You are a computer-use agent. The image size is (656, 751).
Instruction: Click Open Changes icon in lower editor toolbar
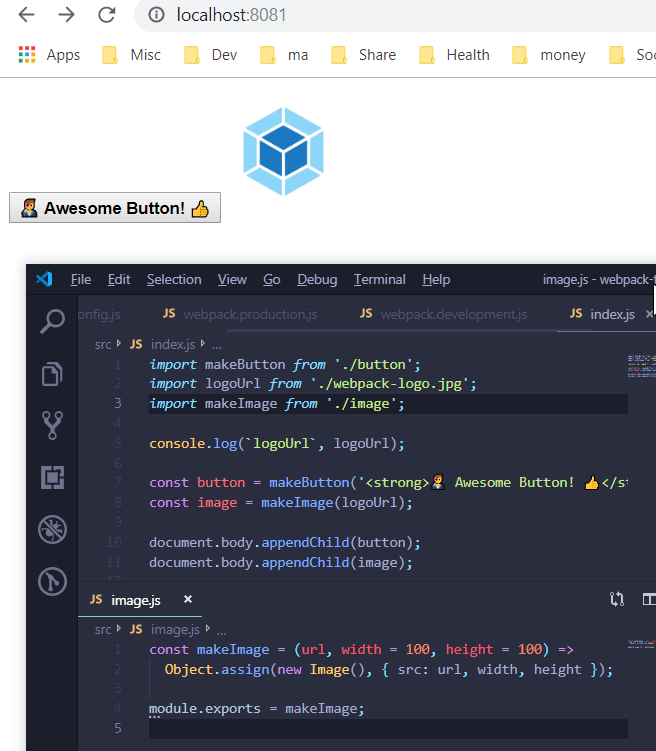pyautogui.click(x=617, y=599)
